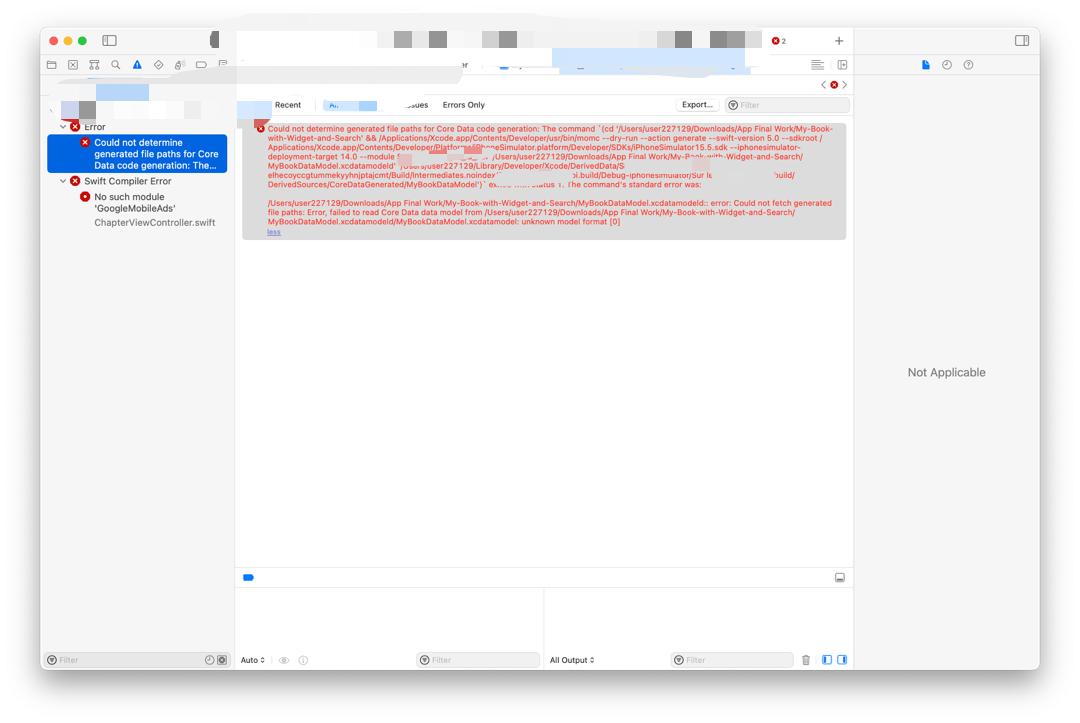Click the info icon in variables view
The height and width of the screenshot is (723, 1080).
point(303,660)
